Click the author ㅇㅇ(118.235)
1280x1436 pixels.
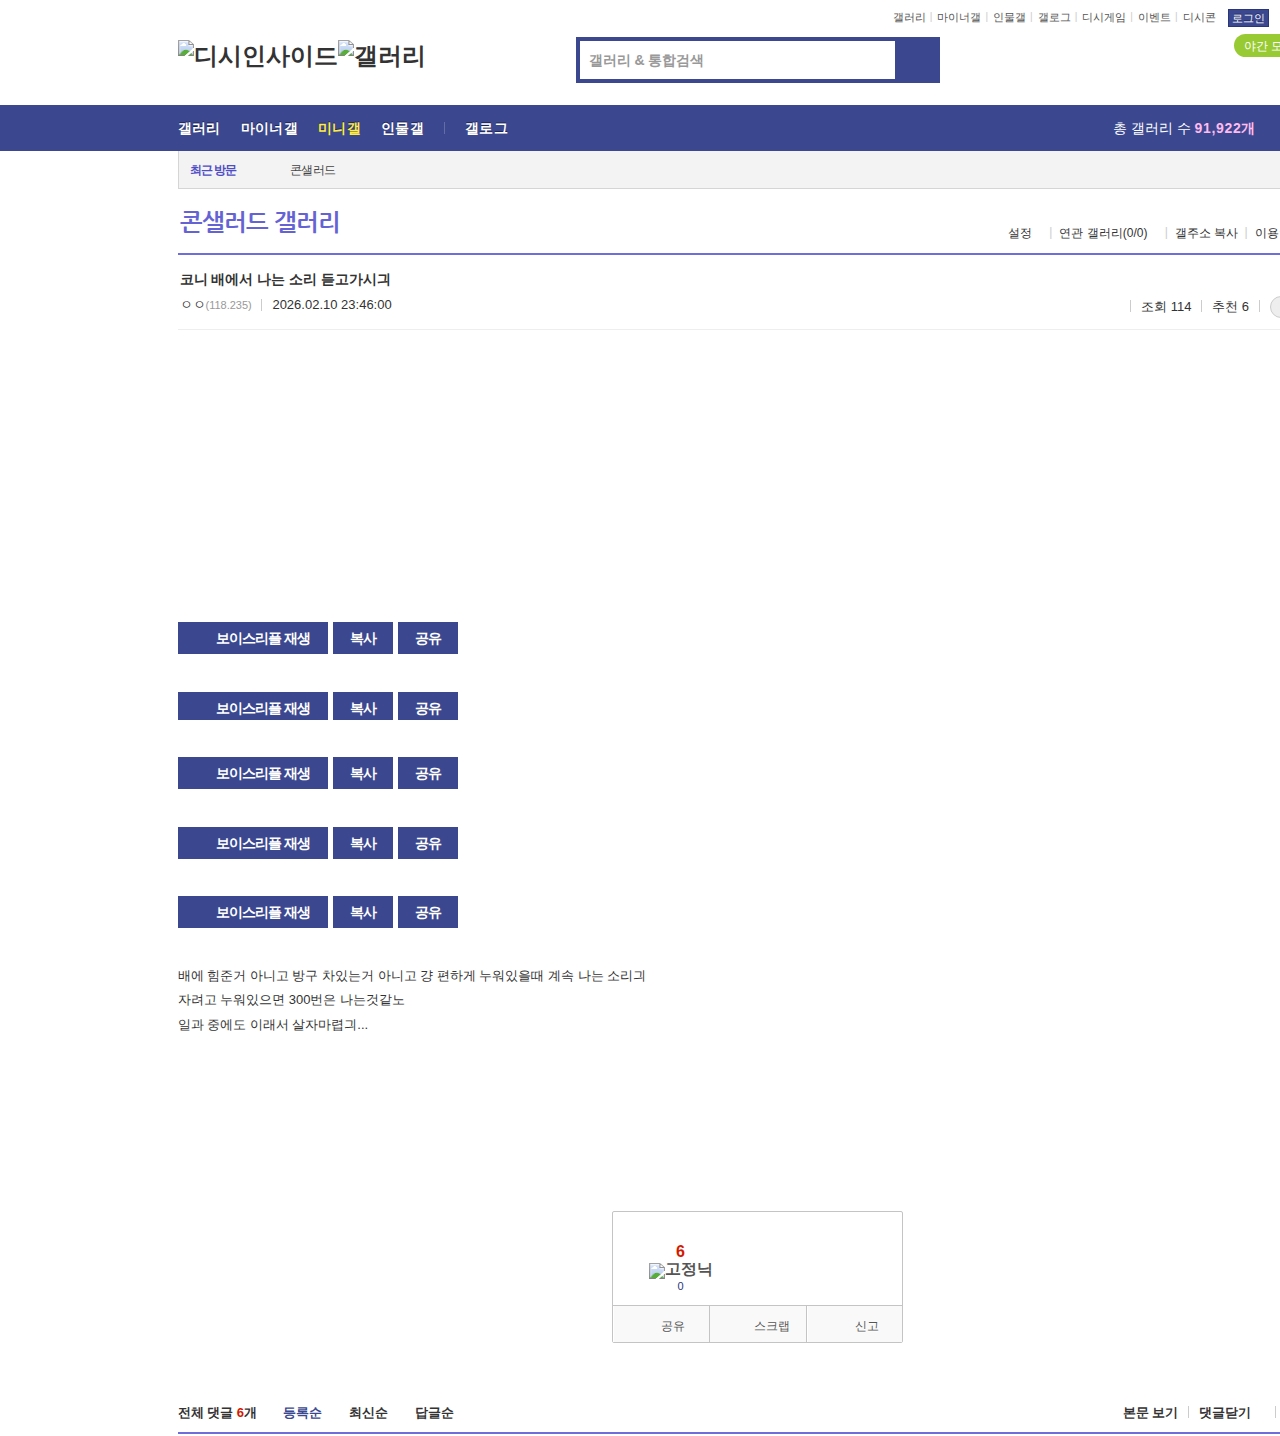pyautogui.click(x=216, y=305)
